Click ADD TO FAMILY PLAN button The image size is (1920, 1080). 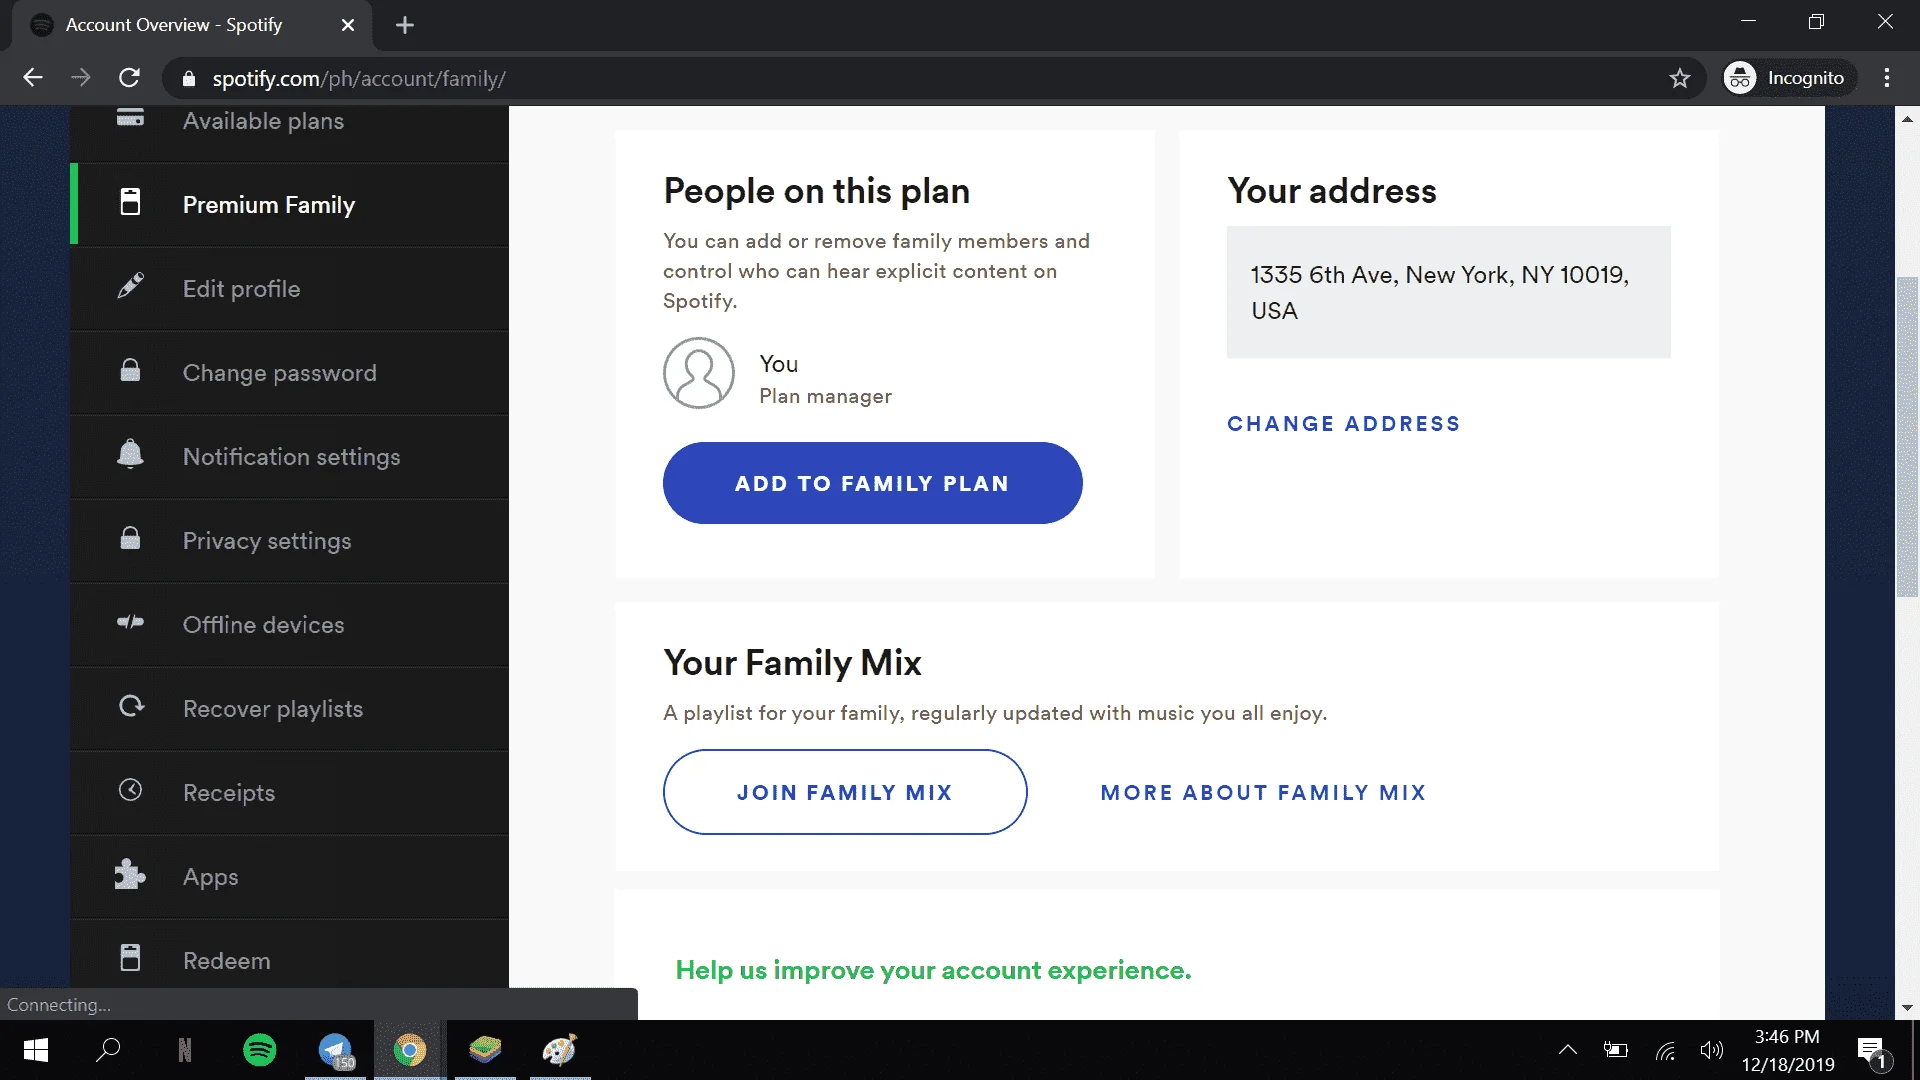pyautogui.click(x=872, y=483)
